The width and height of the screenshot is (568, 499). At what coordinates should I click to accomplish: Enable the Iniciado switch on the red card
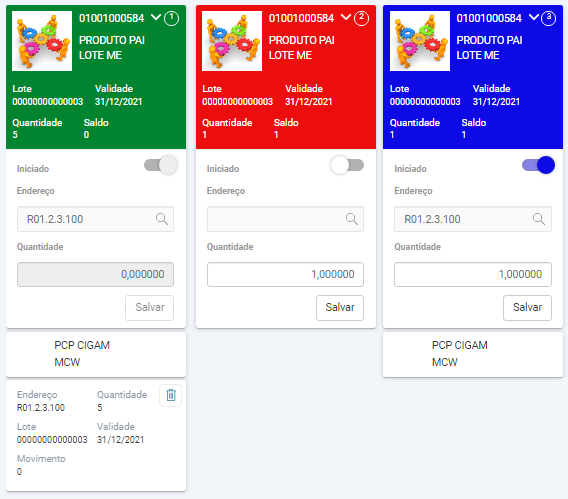point(347,165)
